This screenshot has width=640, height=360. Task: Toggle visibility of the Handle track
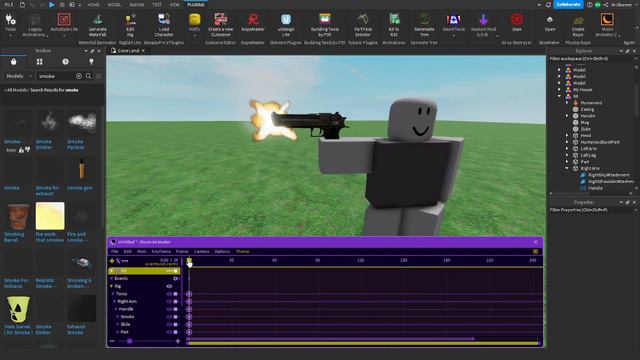pyautogui.click(x=169, y=309)
